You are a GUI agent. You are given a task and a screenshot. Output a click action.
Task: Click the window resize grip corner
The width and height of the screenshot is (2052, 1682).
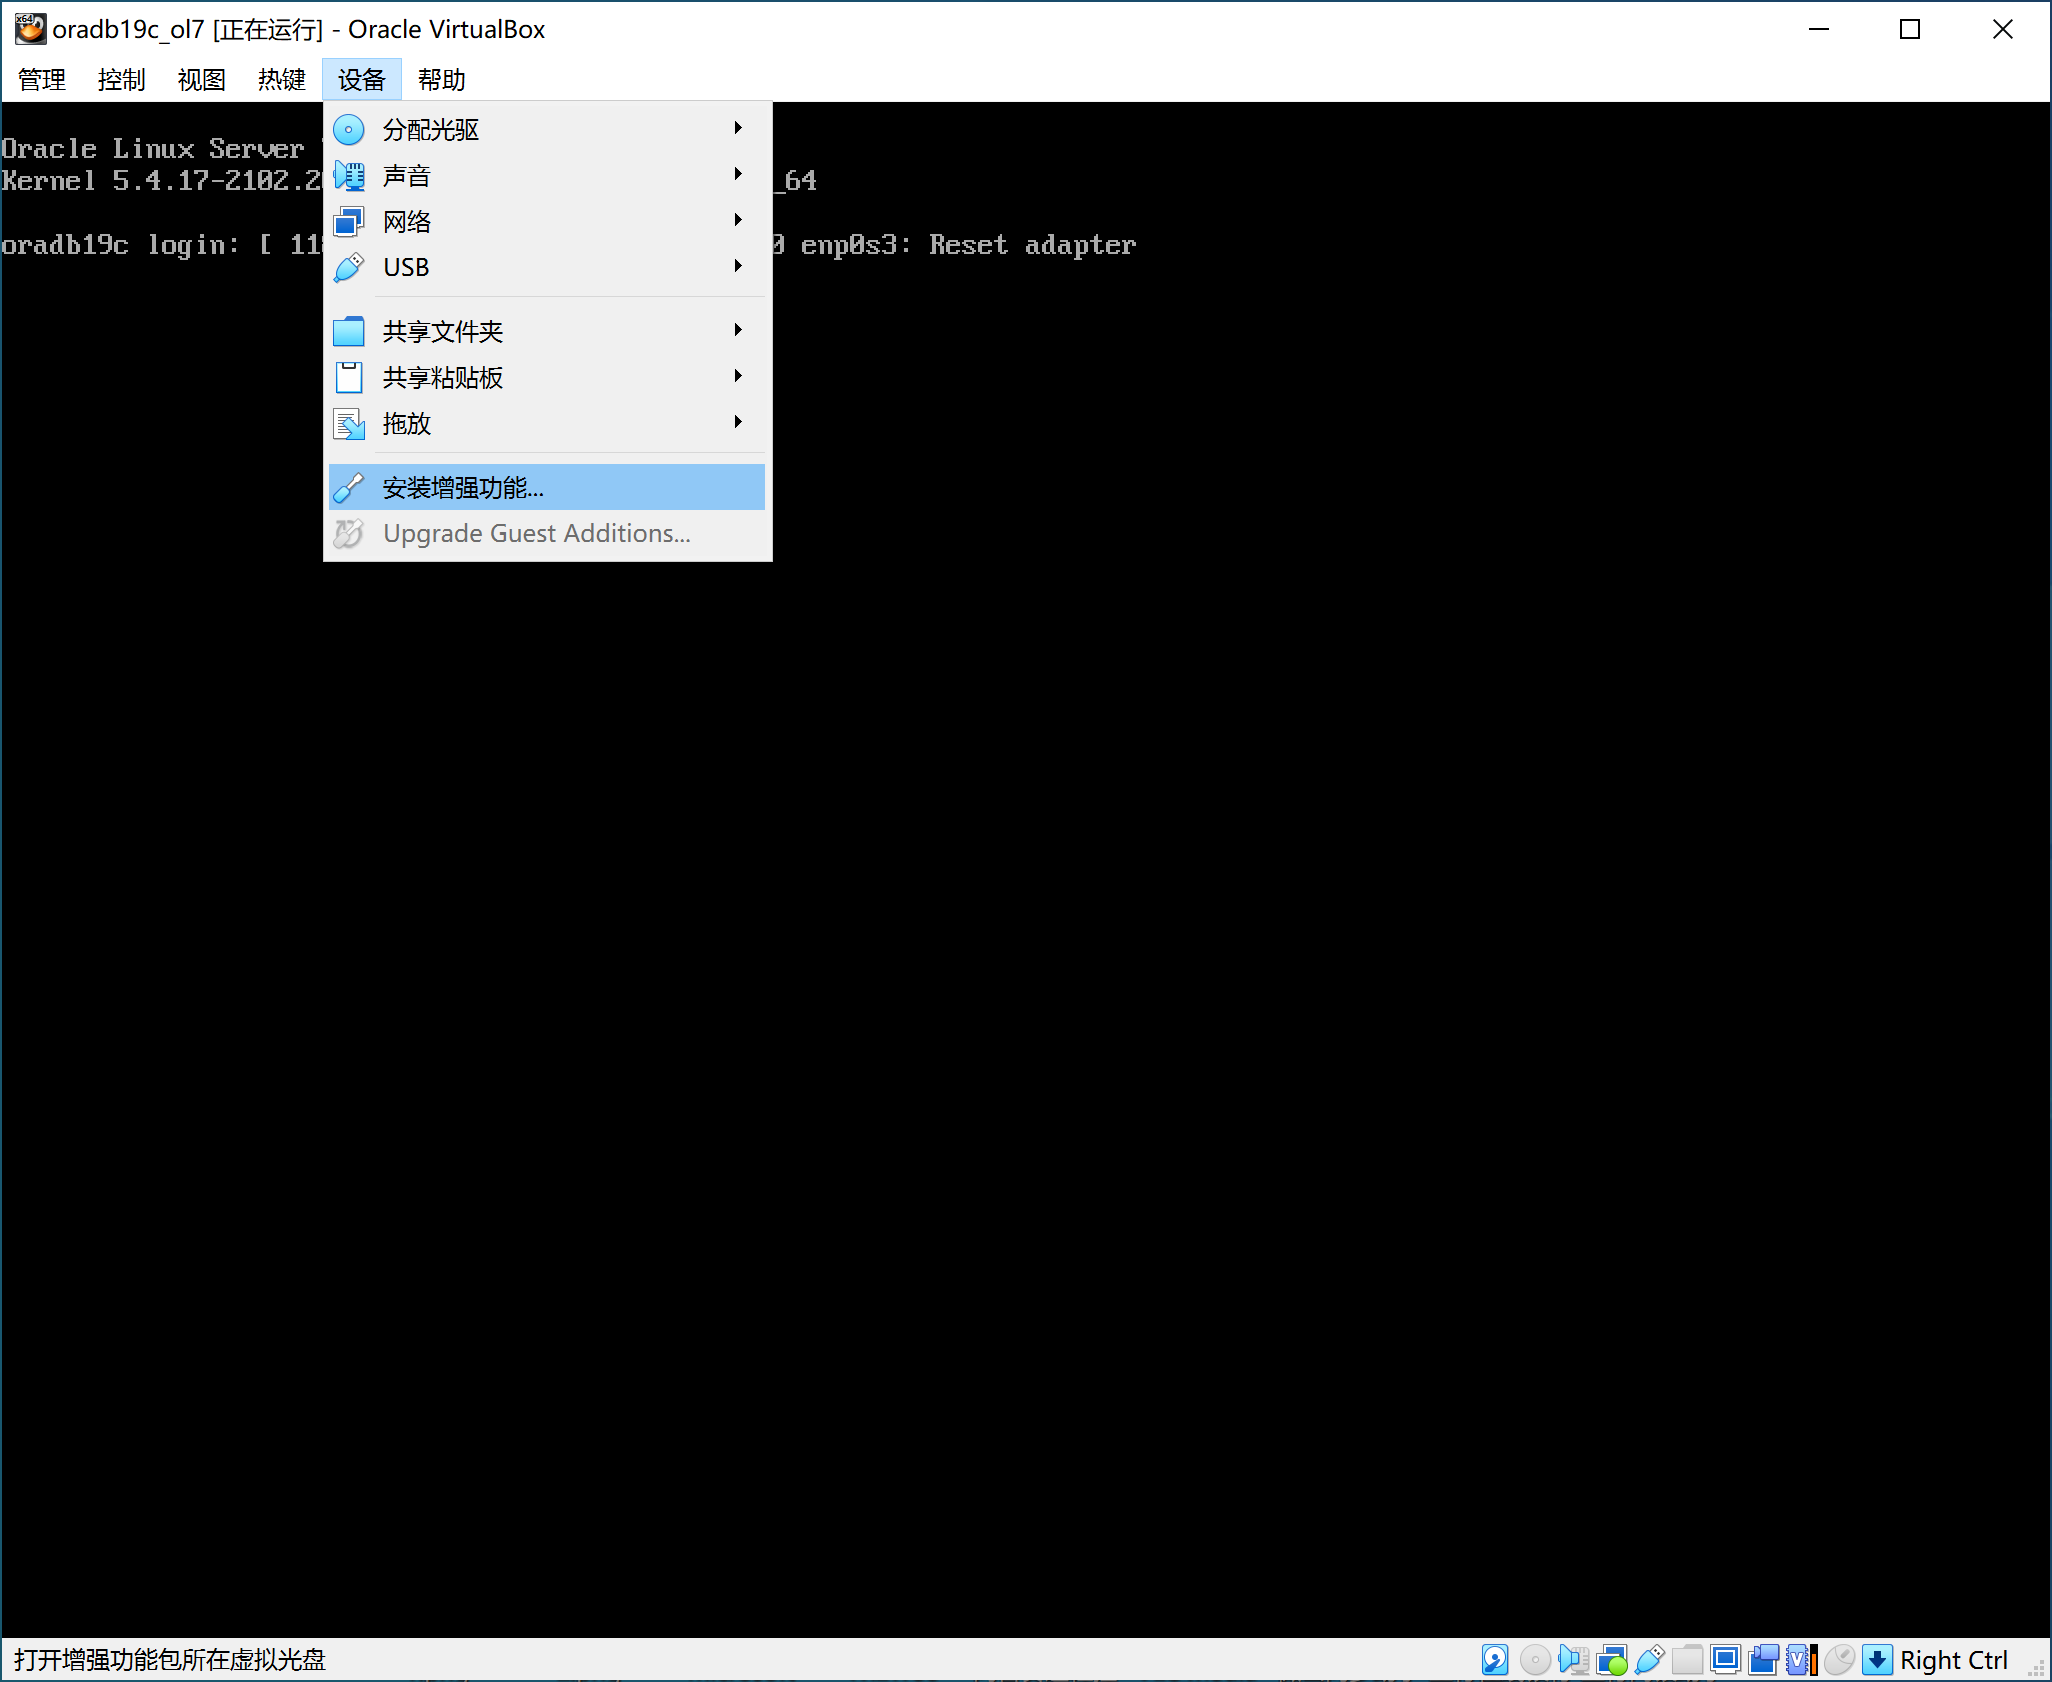pyautogui.click(x=2036, y=1667)
